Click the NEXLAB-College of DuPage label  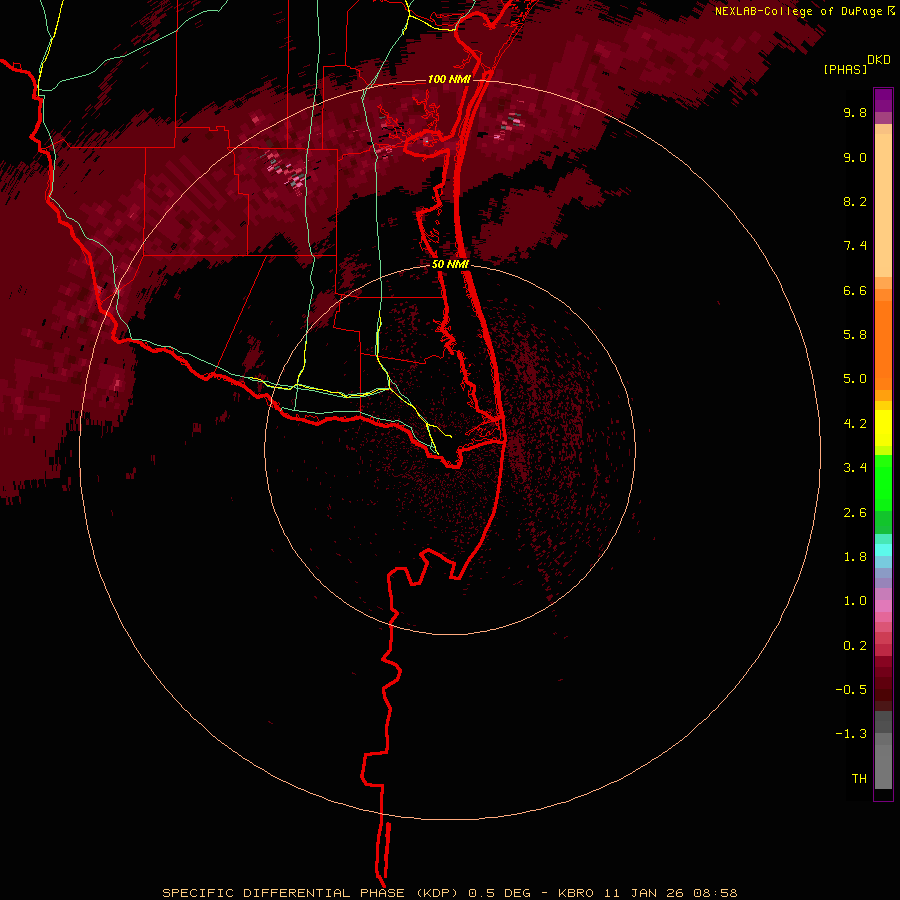[798, 11]
